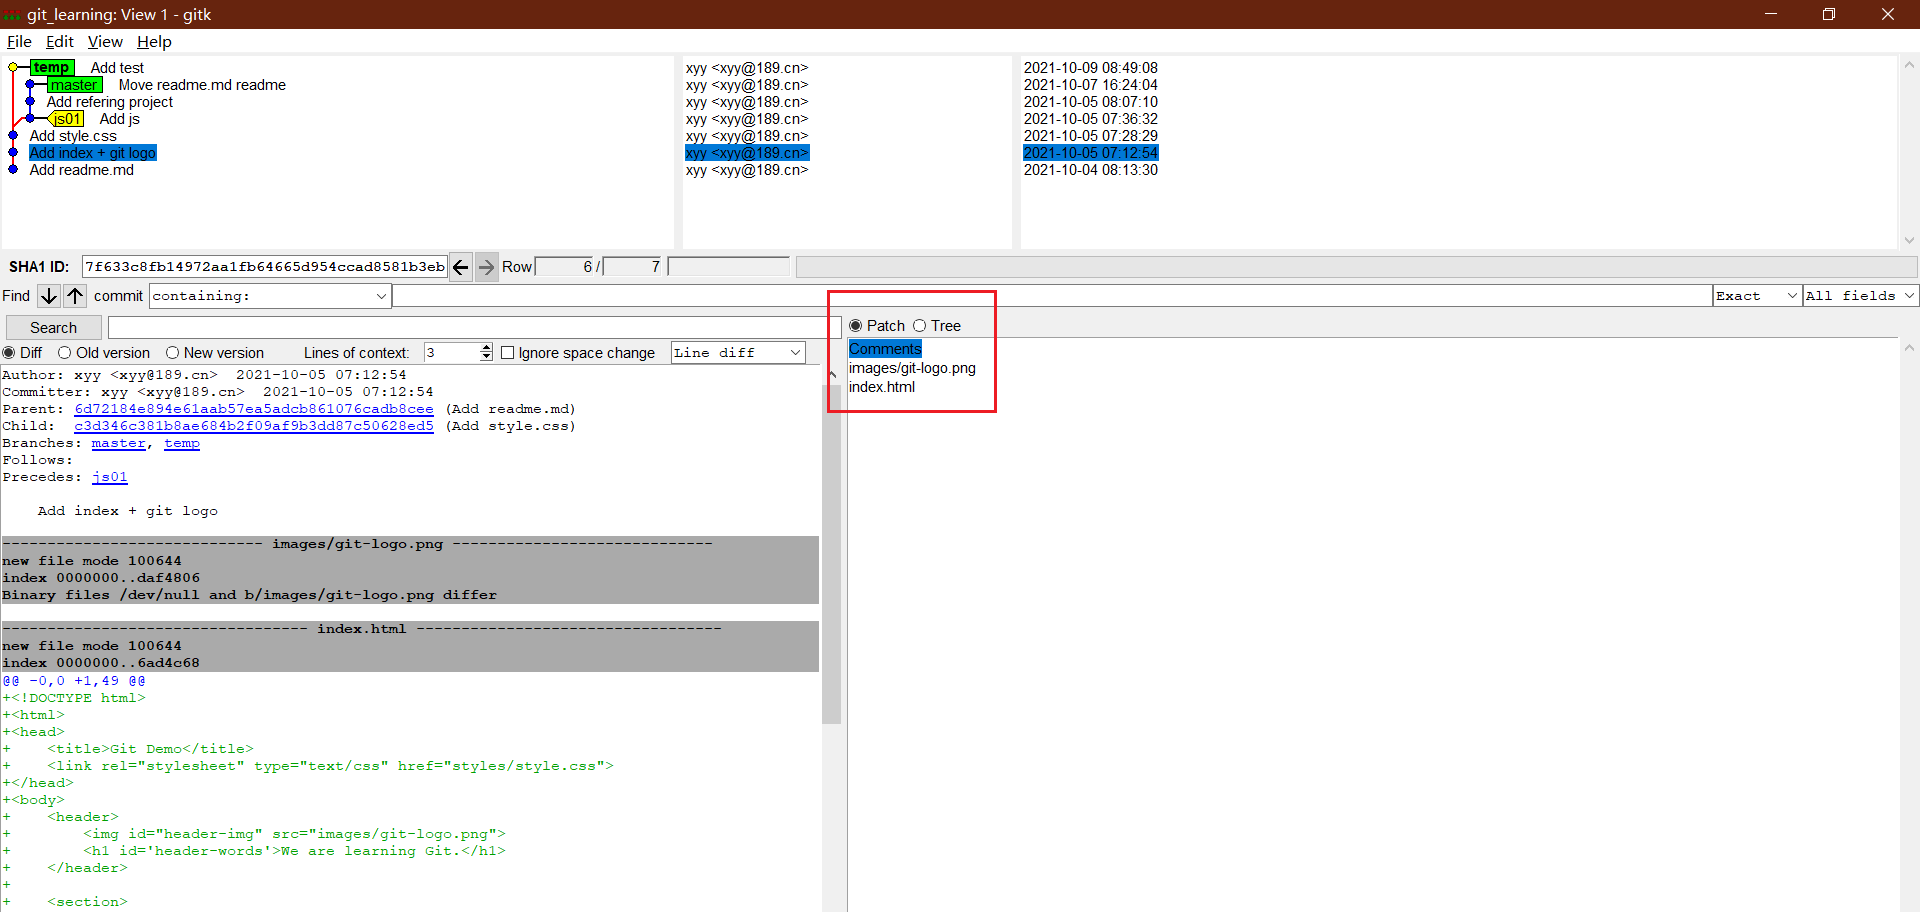This screenshot has width=1920, height=912.
Task: Select index.html in file list
Action: 882,387
